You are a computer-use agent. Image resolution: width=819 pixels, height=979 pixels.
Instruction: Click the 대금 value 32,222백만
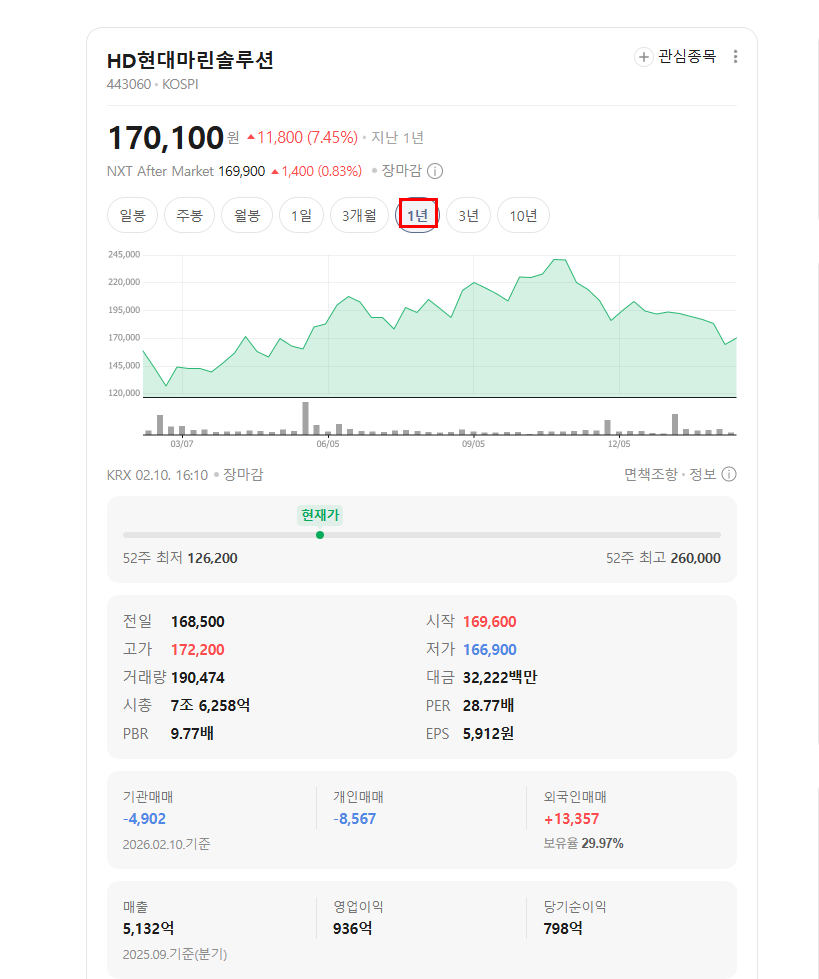[499, 677]
